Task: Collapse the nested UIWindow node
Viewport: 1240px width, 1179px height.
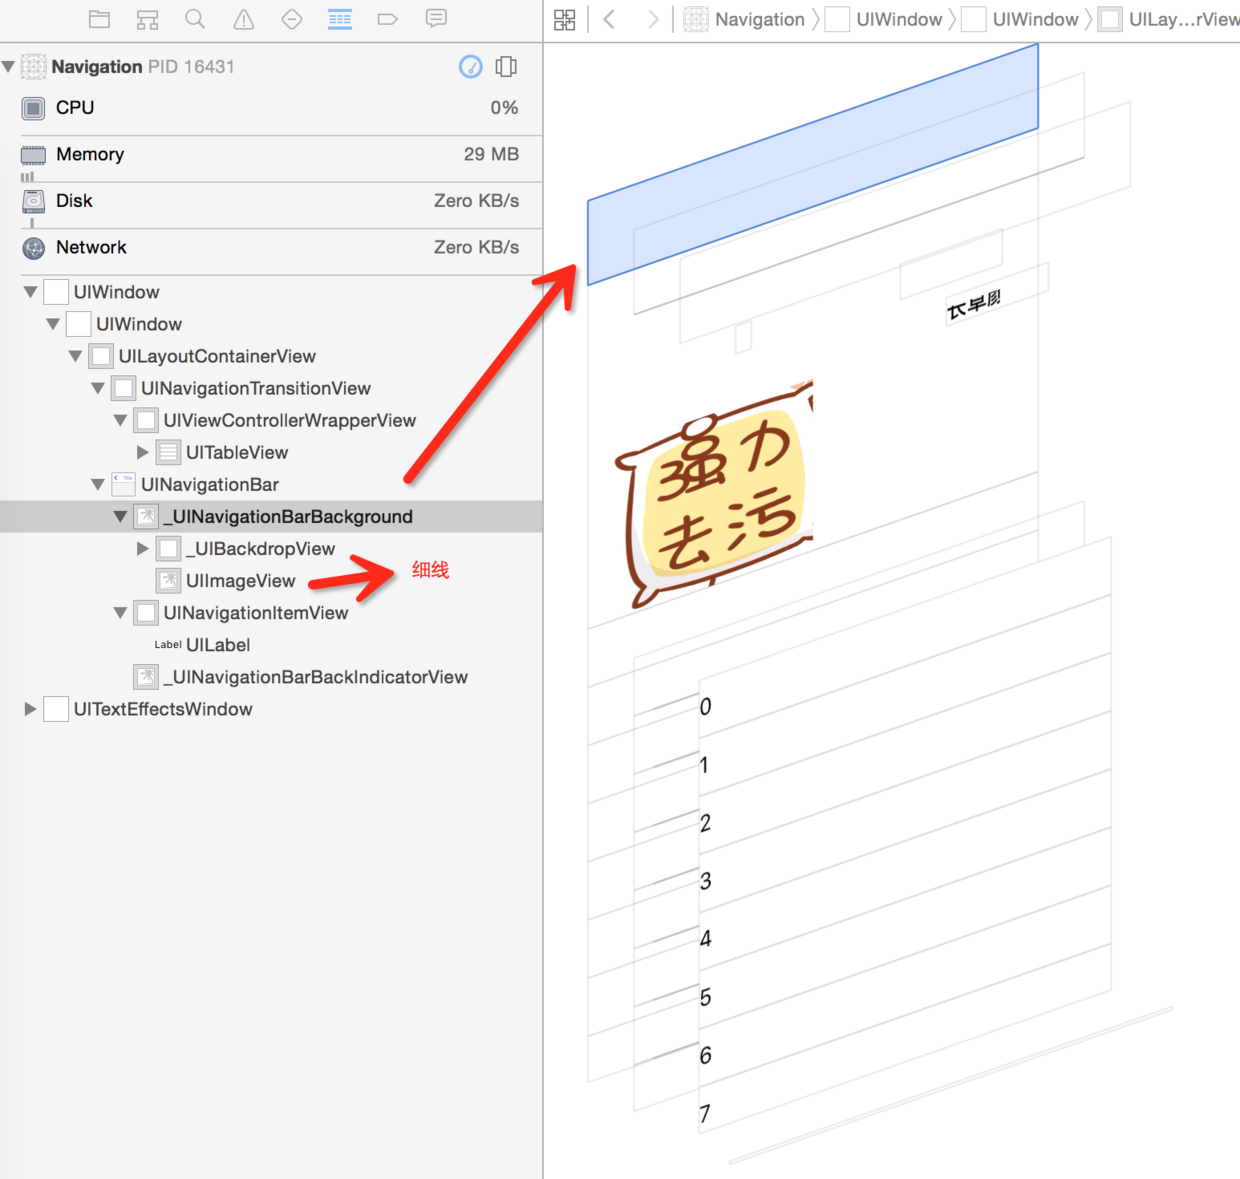Action: pyautogui.click(x=53, y=324)
